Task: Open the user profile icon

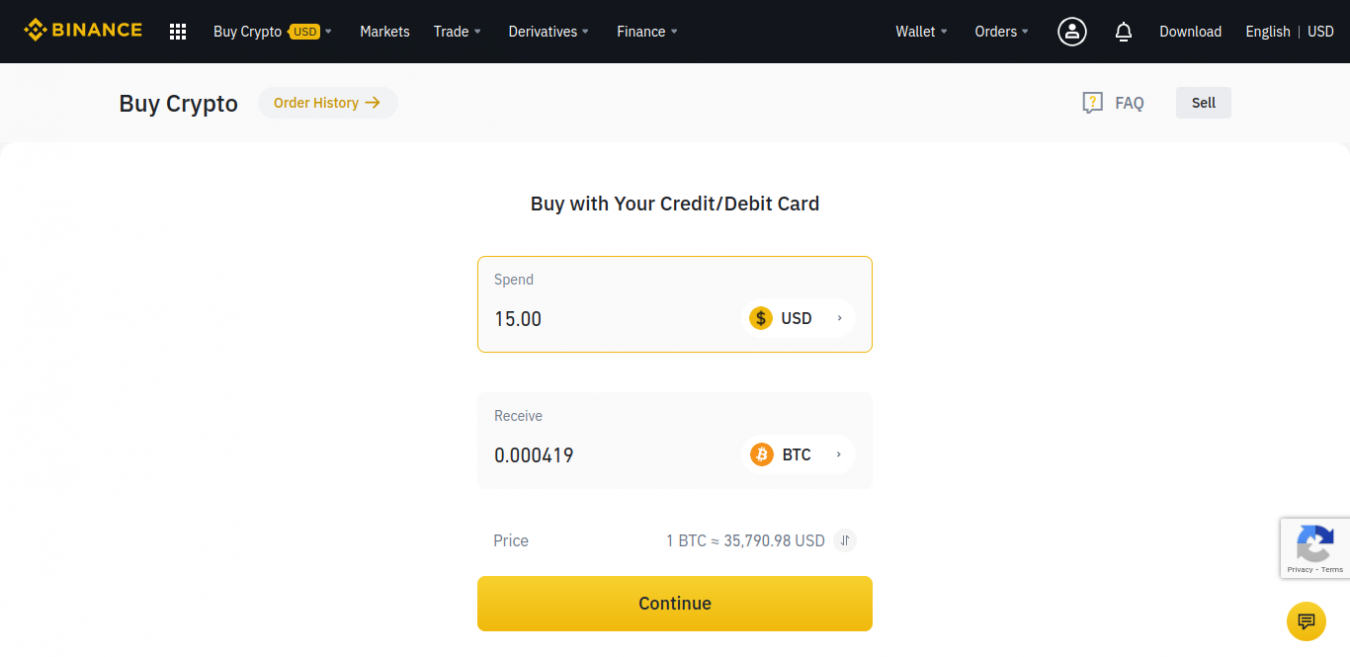Action: click(1072, 32)
